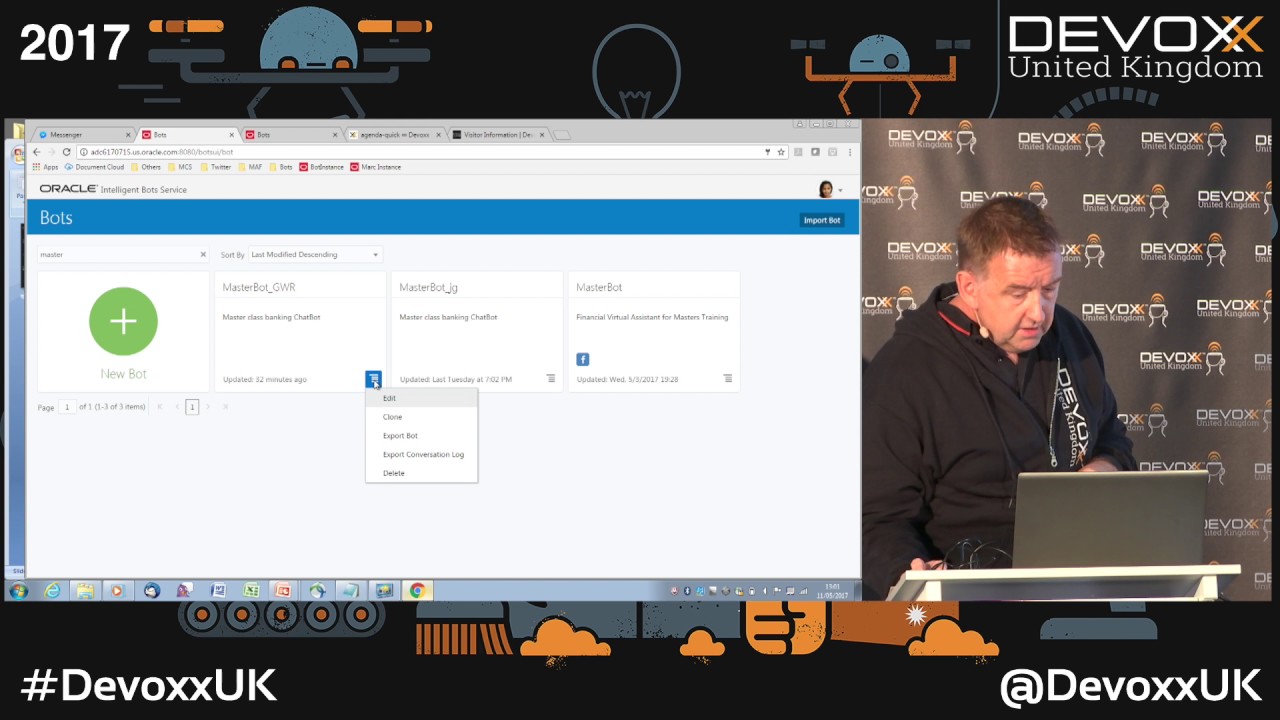Clear the 'master' search filter with X

[x=203, y=255]
